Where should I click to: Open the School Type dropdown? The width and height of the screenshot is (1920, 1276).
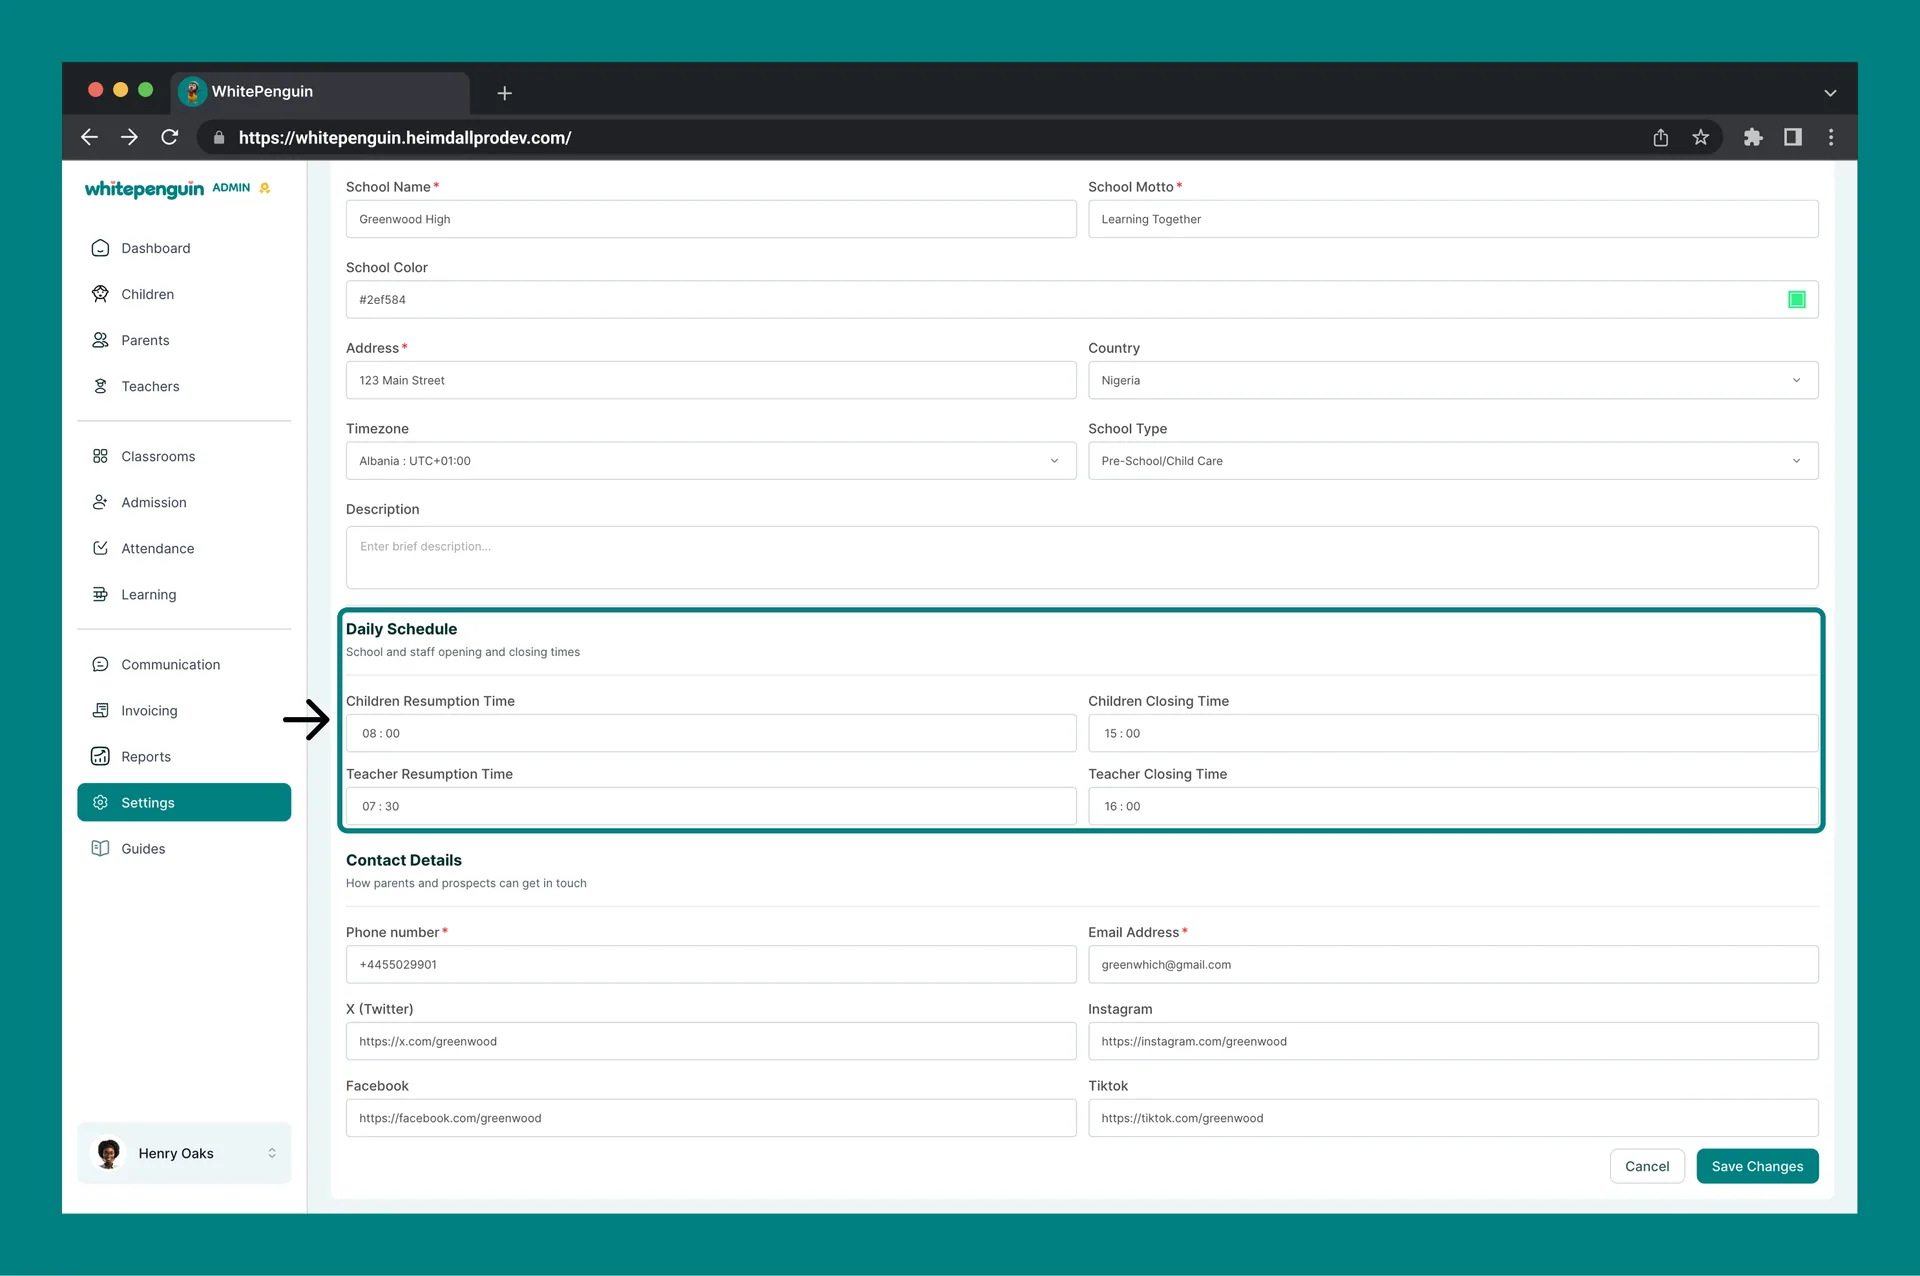coord(1453,461)
